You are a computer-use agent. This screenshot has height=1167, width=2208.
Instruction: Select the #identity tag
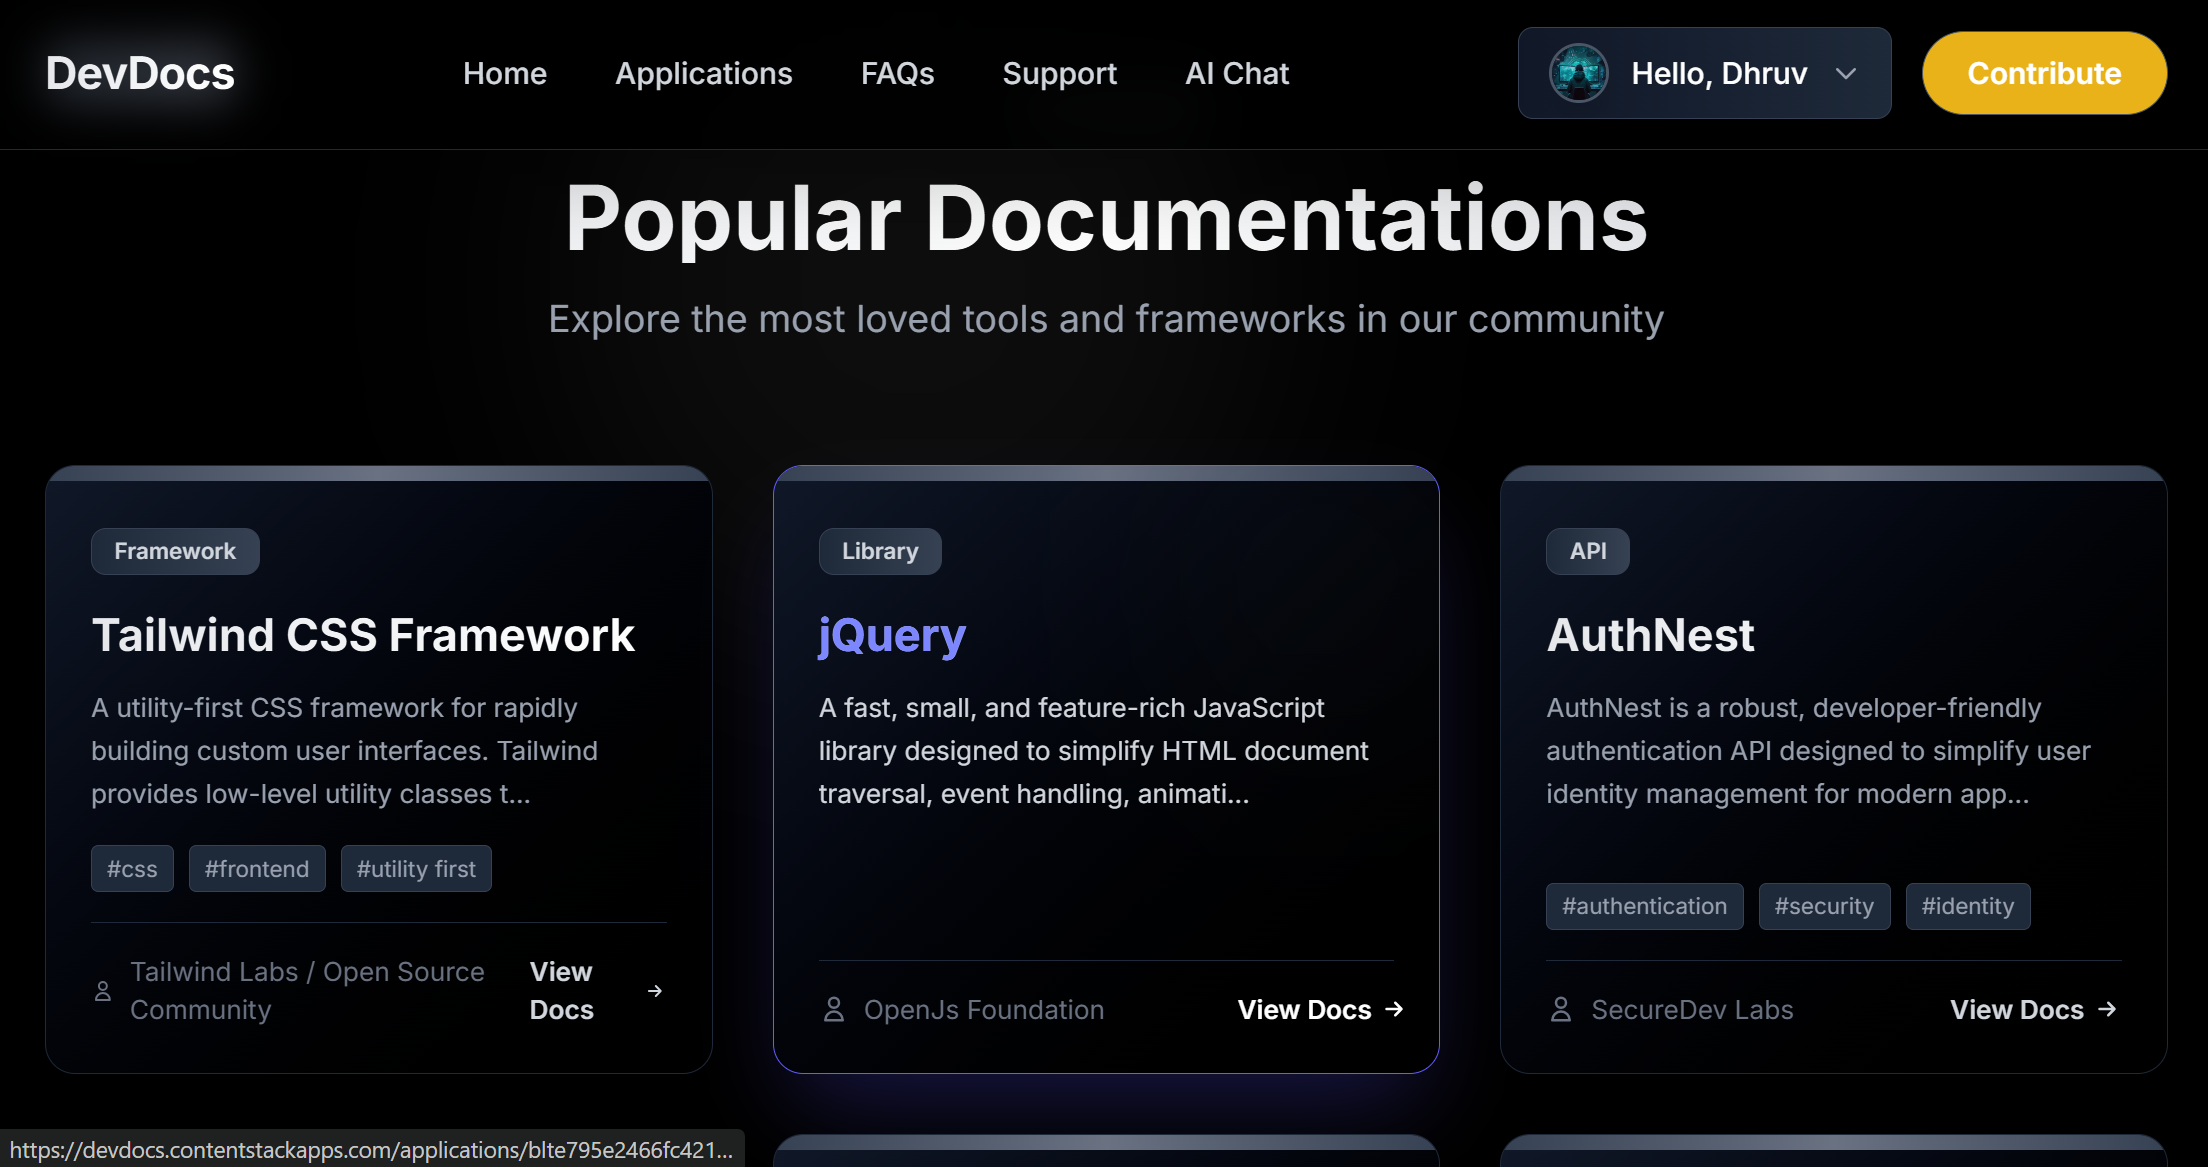click(1968, 906)
